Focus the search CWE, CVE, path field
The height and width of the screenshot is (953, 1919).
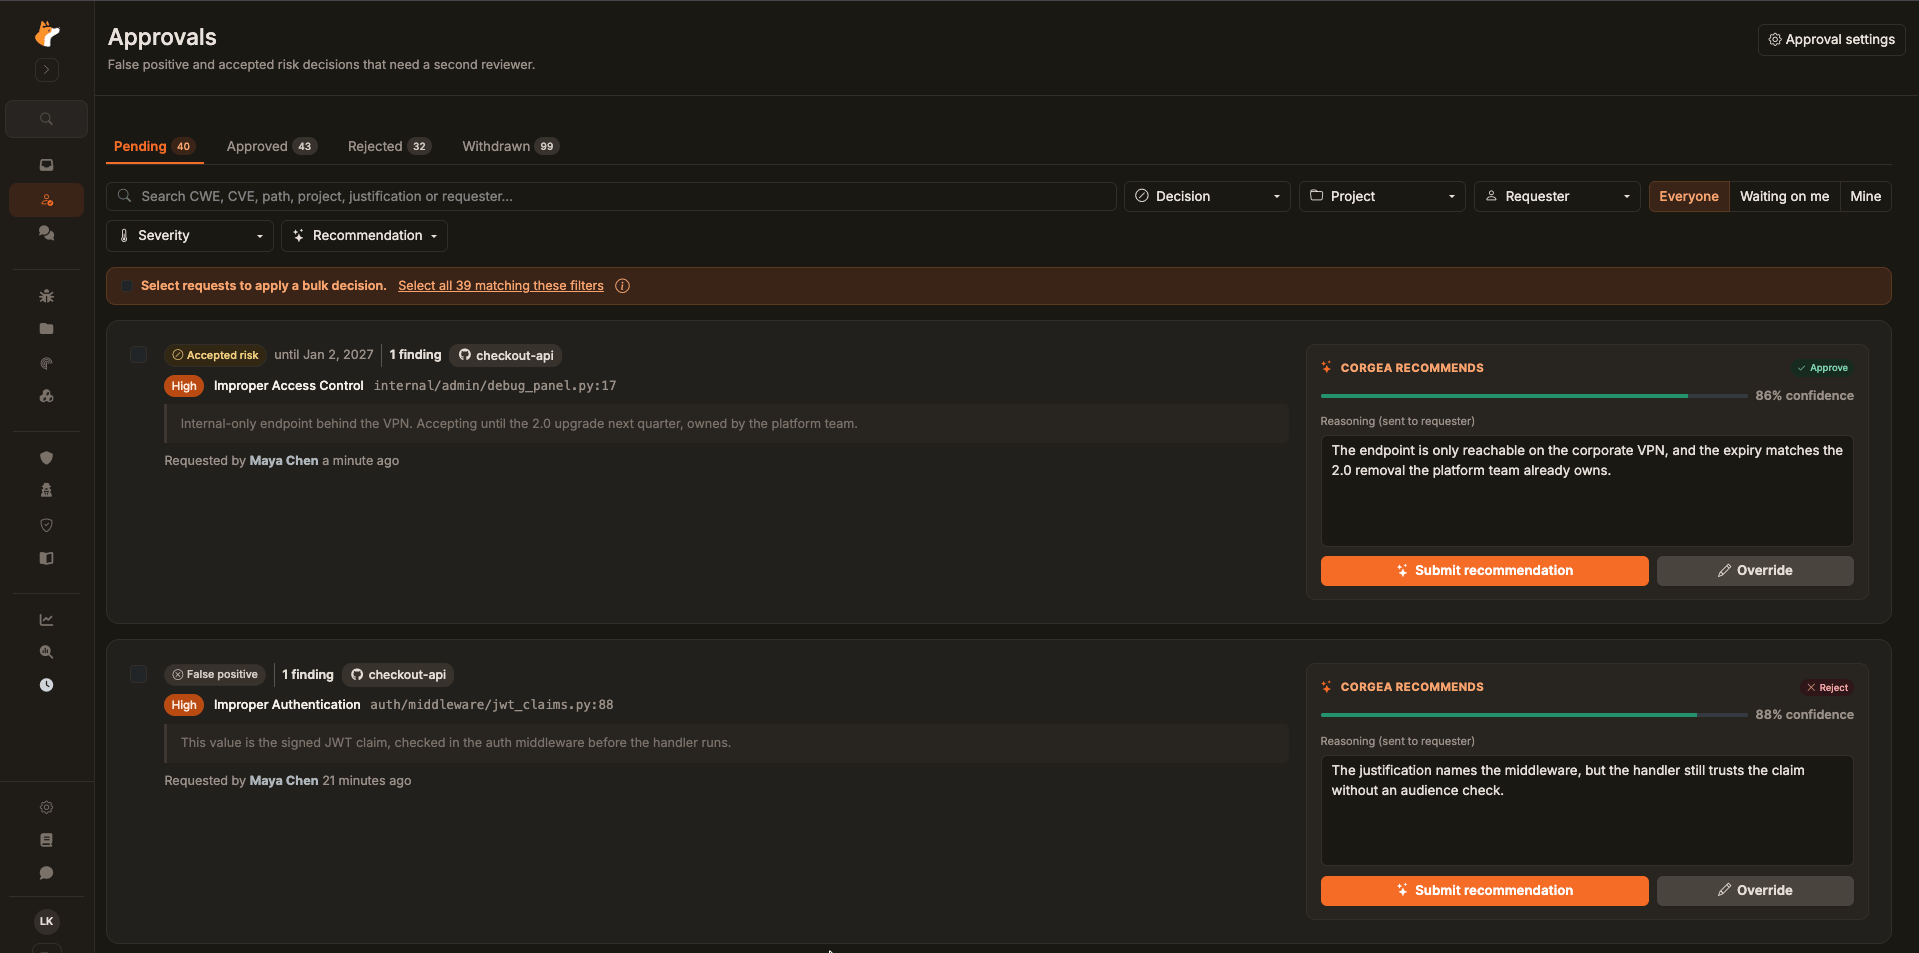(611, 196)
